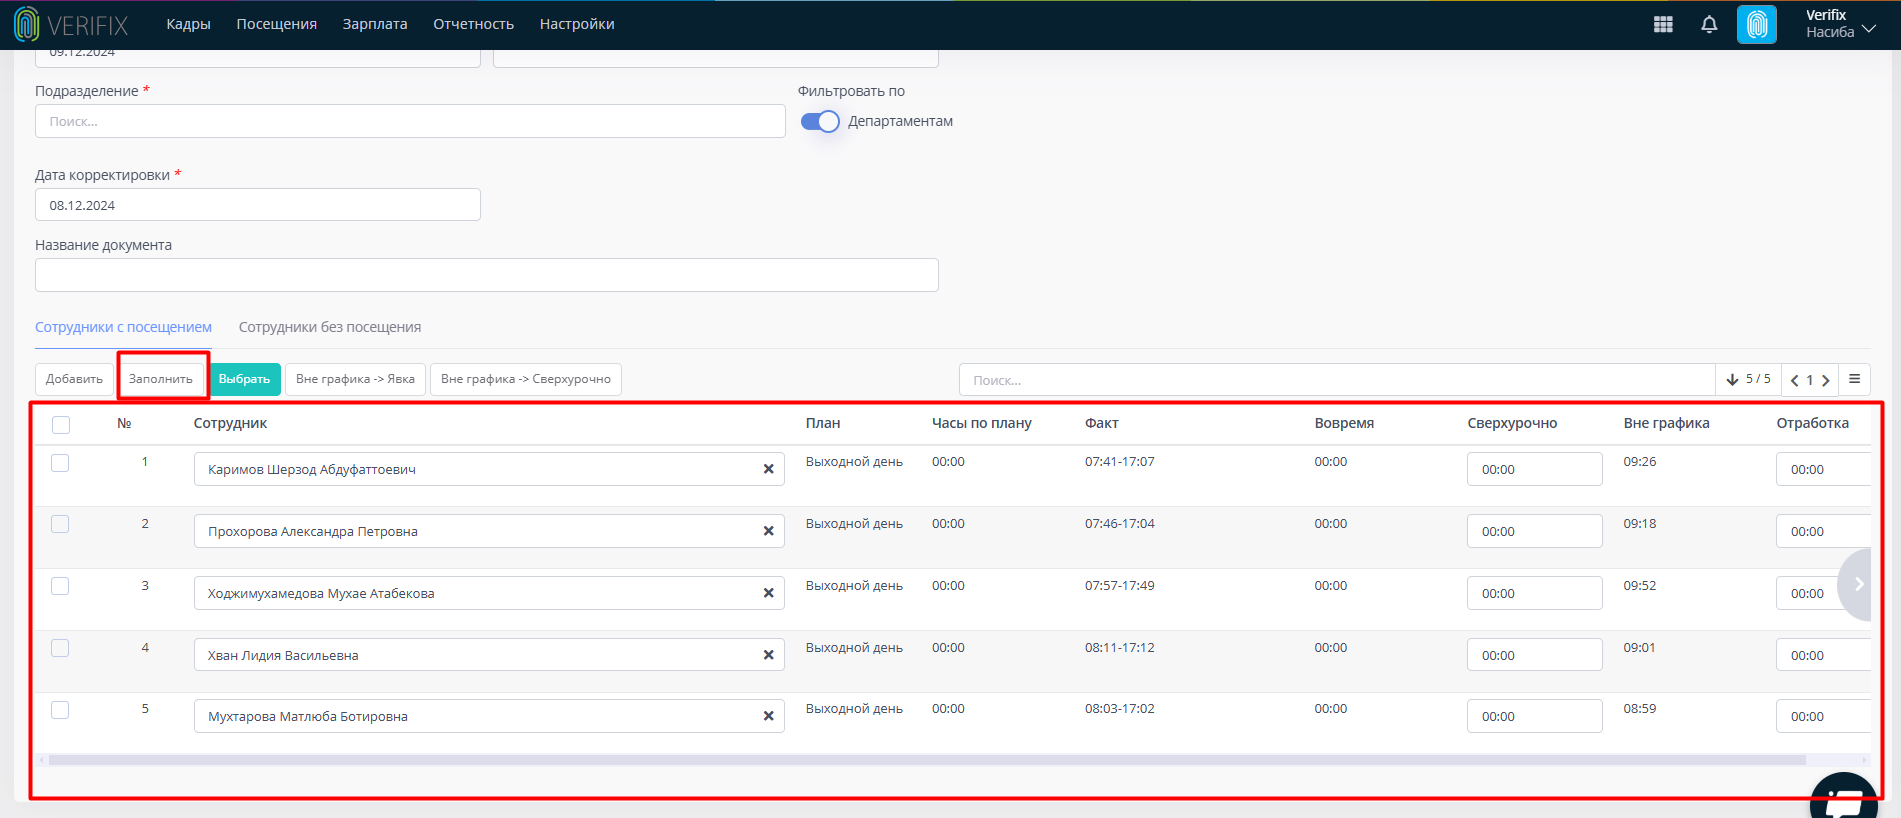1901x818 pixels.
Task: Check the row for Каримов Шерзод
Action: click(x=60, y=463)
